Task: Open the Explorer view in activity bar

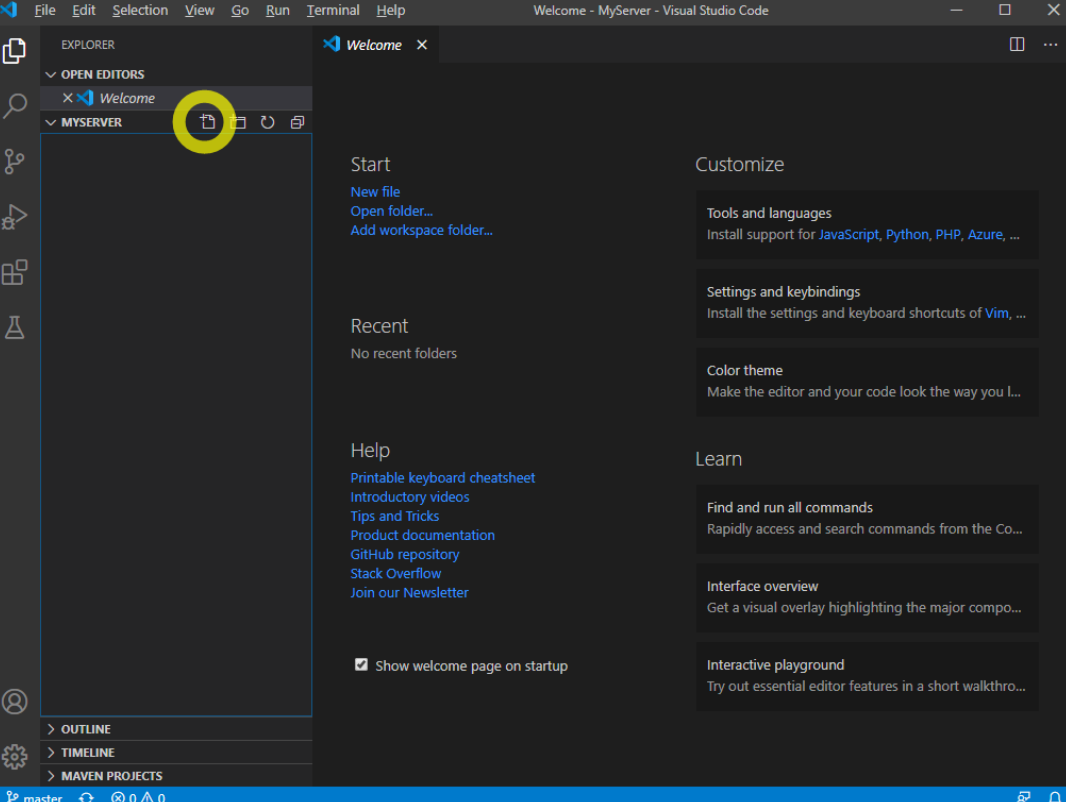Action: tap(14, 51)
